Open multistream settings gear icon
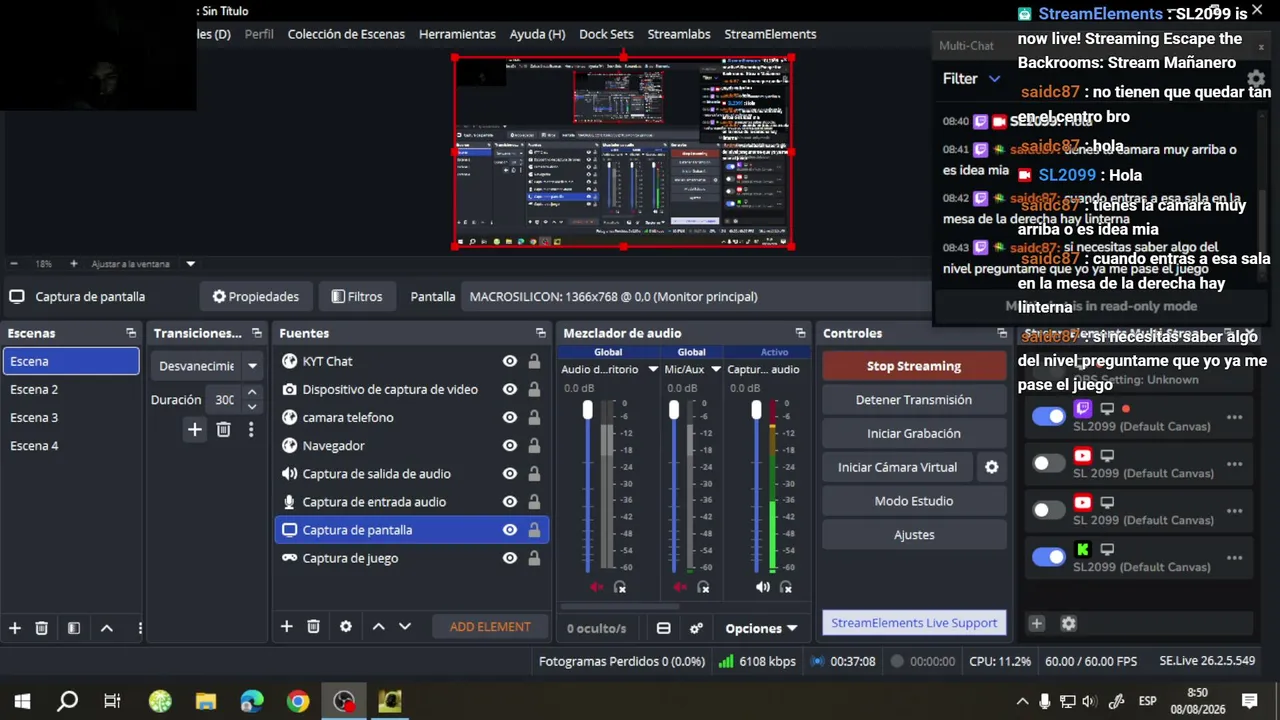Image resolution: width=1280 pixels, height=720 pixels. tap(1068, 623)
